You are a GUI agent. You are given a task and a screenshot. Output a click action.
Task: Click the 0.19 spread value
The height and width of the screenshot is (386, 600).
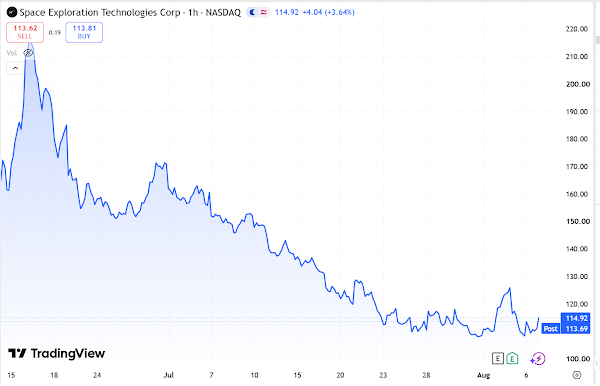(55, 33)
